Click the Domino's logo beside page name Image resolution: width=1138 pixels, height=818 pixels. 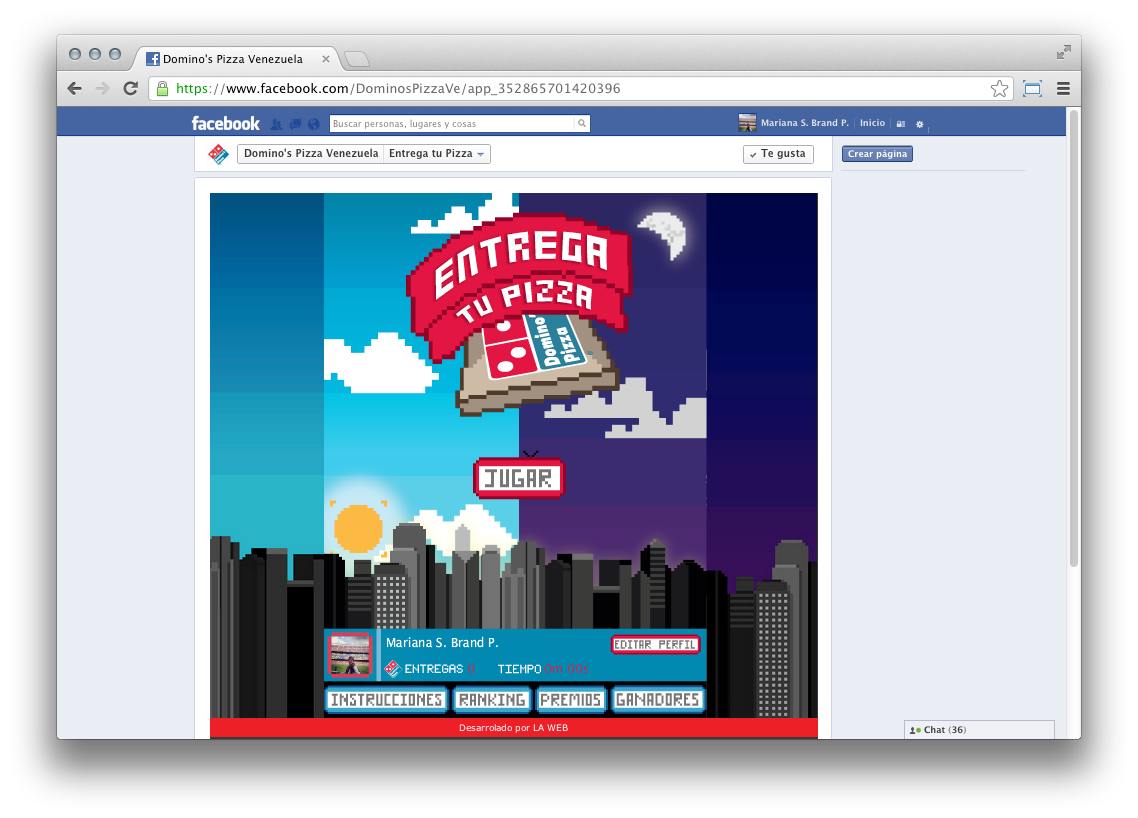[218, 154]
